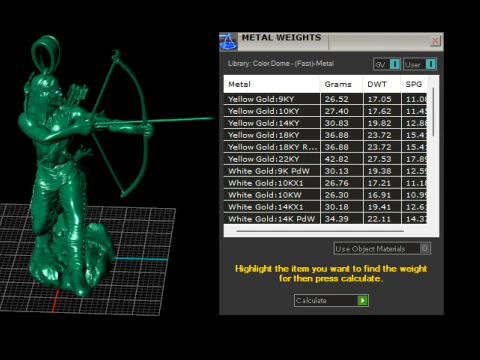The height and width of the screenshot is (360, 480).
Task: Select the Yellow Gold:18KY R... row
Action: 325,147
